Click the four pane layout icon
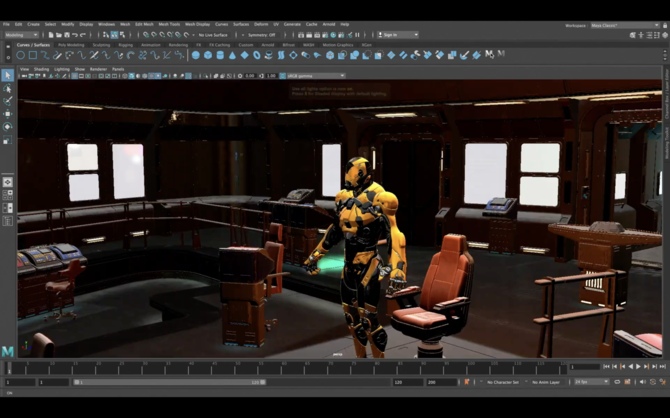The width and height of the screenshot is (670, 418). (8, 195)
